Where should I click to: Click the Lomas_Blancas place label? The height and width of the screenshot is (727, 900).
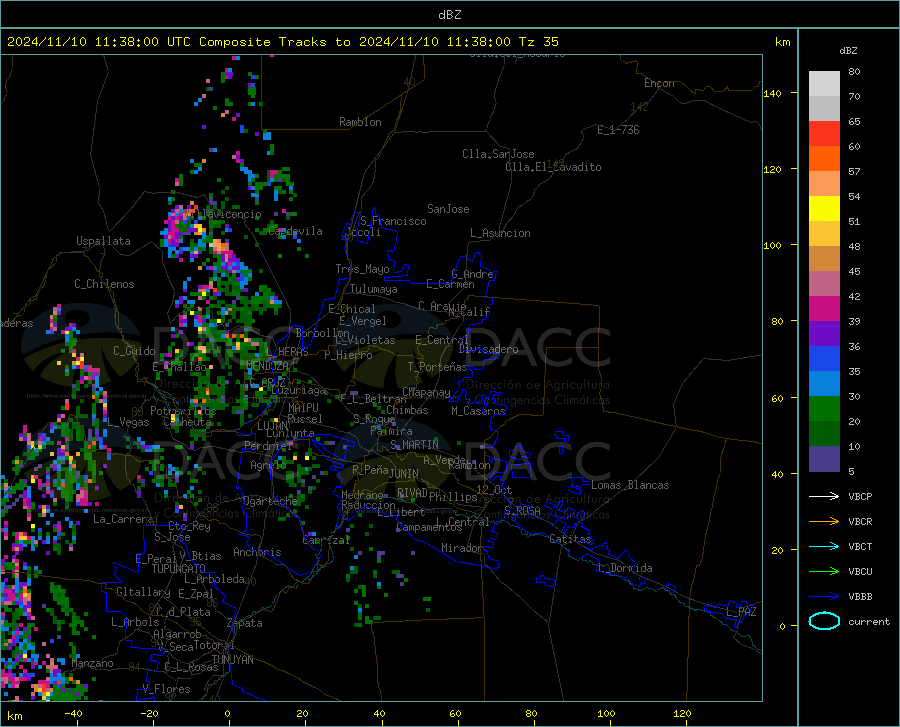[x=630, y=485]
